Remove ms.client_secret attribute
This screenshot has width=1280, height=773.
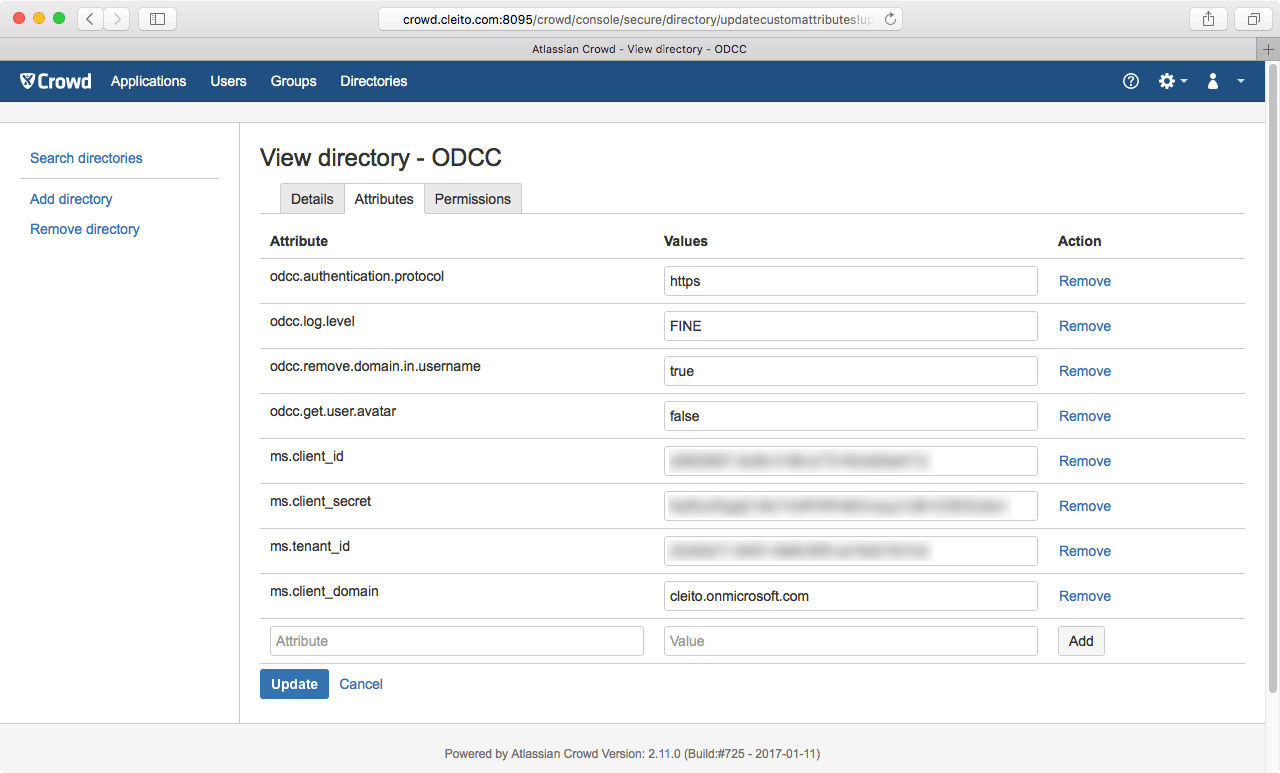(1085, 506)
